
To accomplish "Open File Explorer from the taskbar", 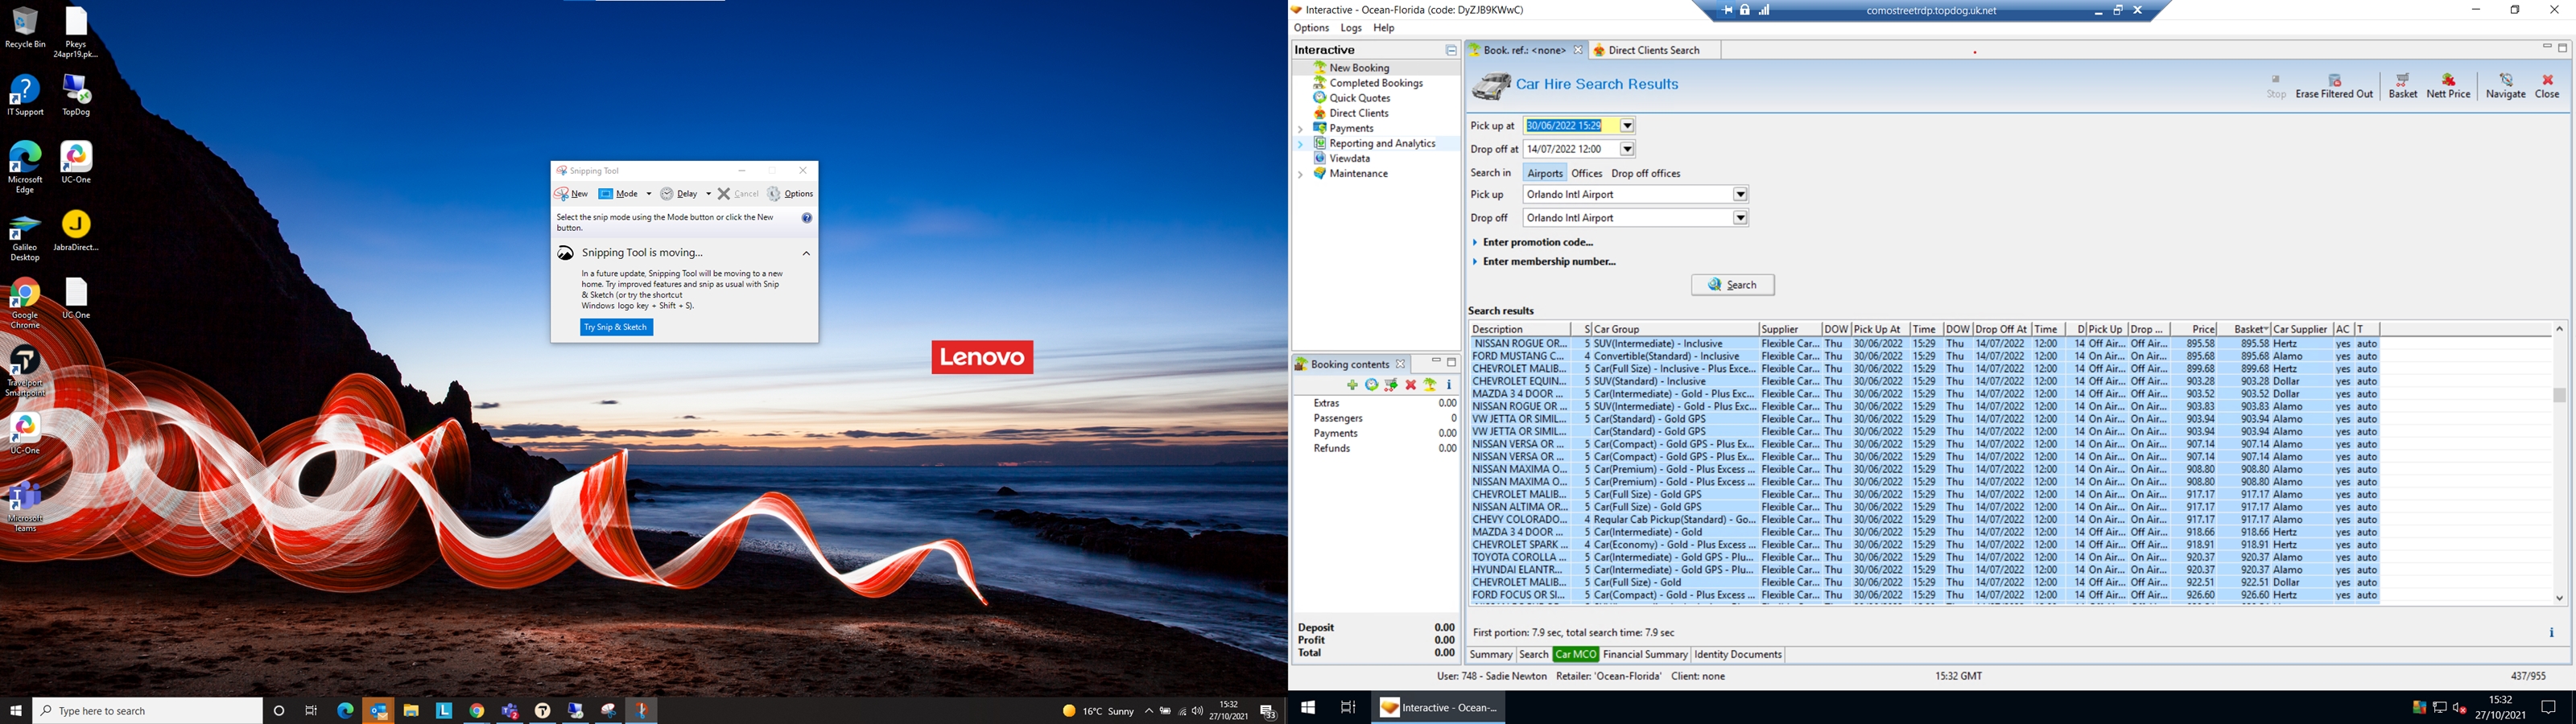I will 411,711.
